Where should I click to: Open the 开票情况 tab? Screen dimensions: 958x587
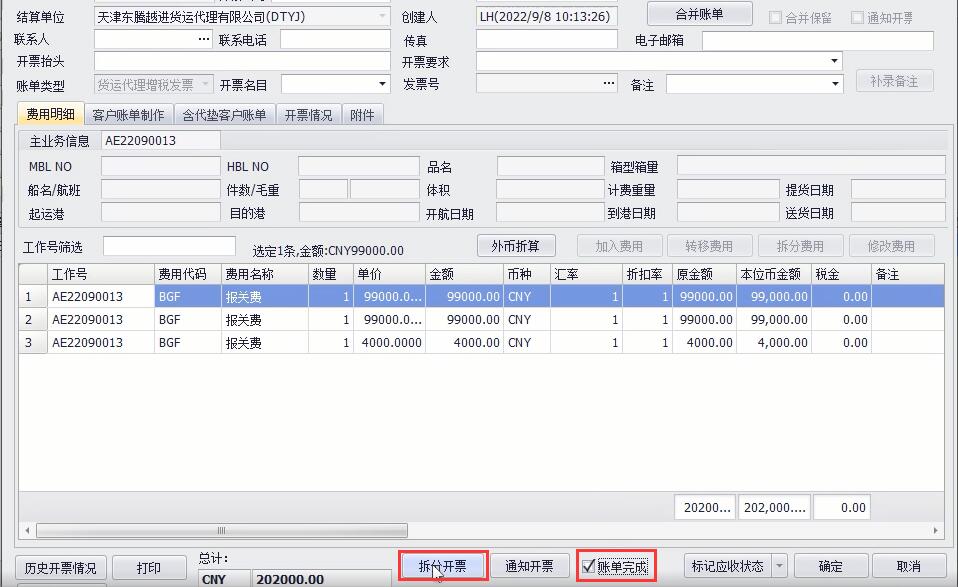tap(308, 115)
